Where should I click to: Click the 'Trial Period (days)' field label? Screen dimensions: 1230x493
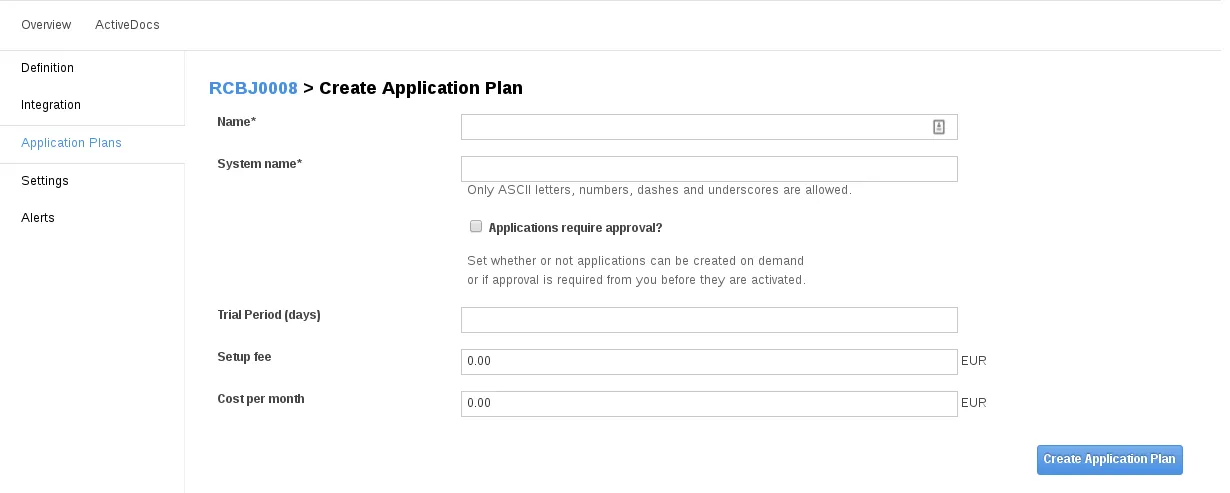tap(268, 315)
